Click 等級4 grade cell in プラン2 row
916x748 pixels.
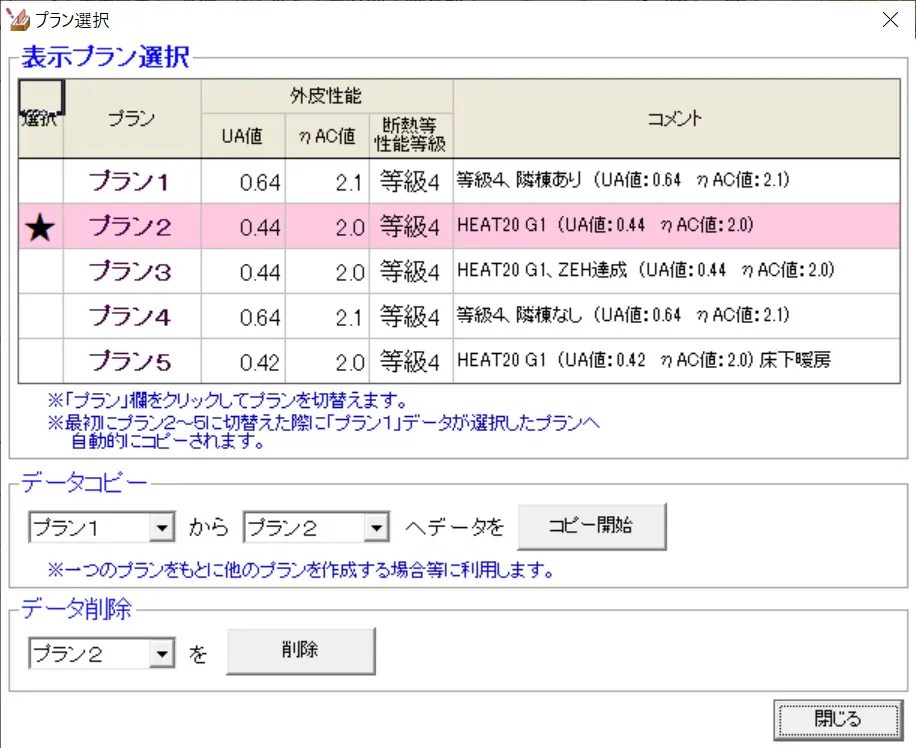tap(411, 226)
